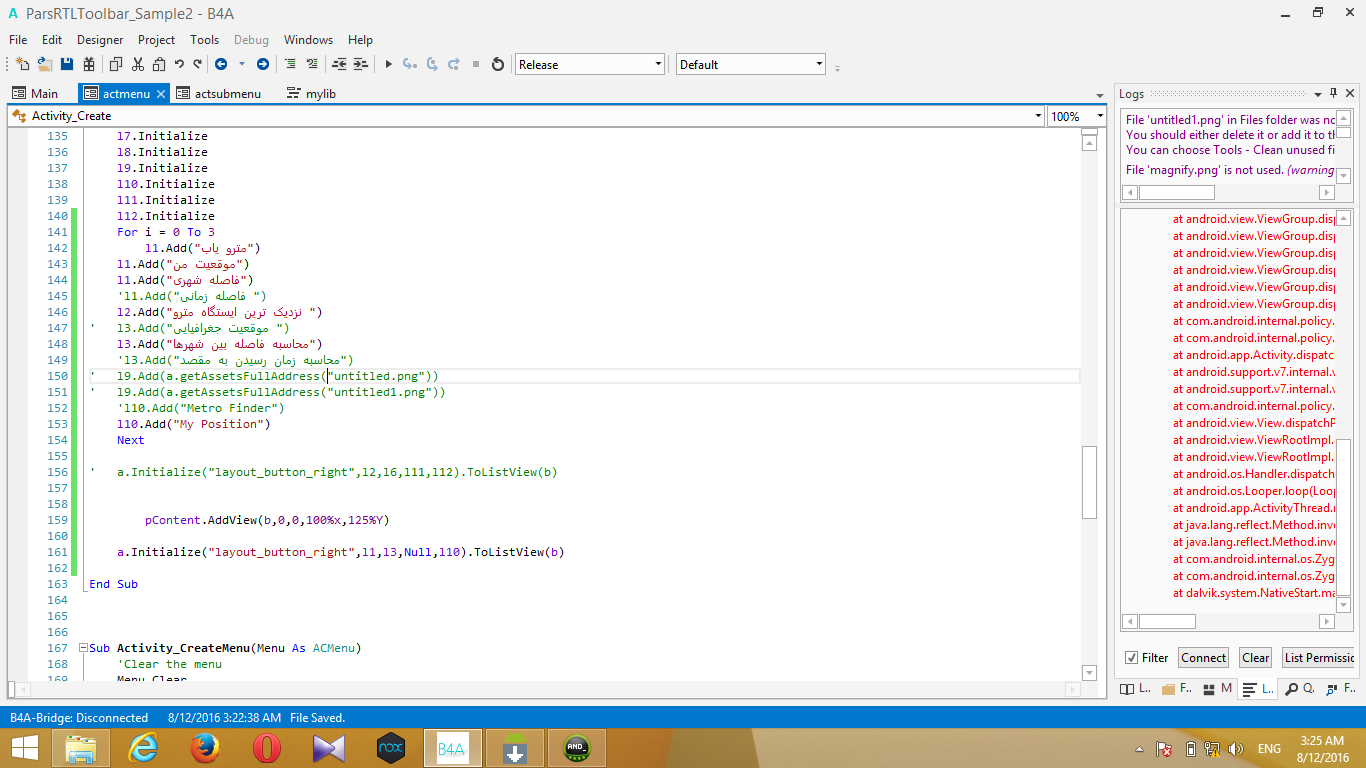Click the Undo arrow in toolbar
1366x768 pixels.
click(179, 64)
